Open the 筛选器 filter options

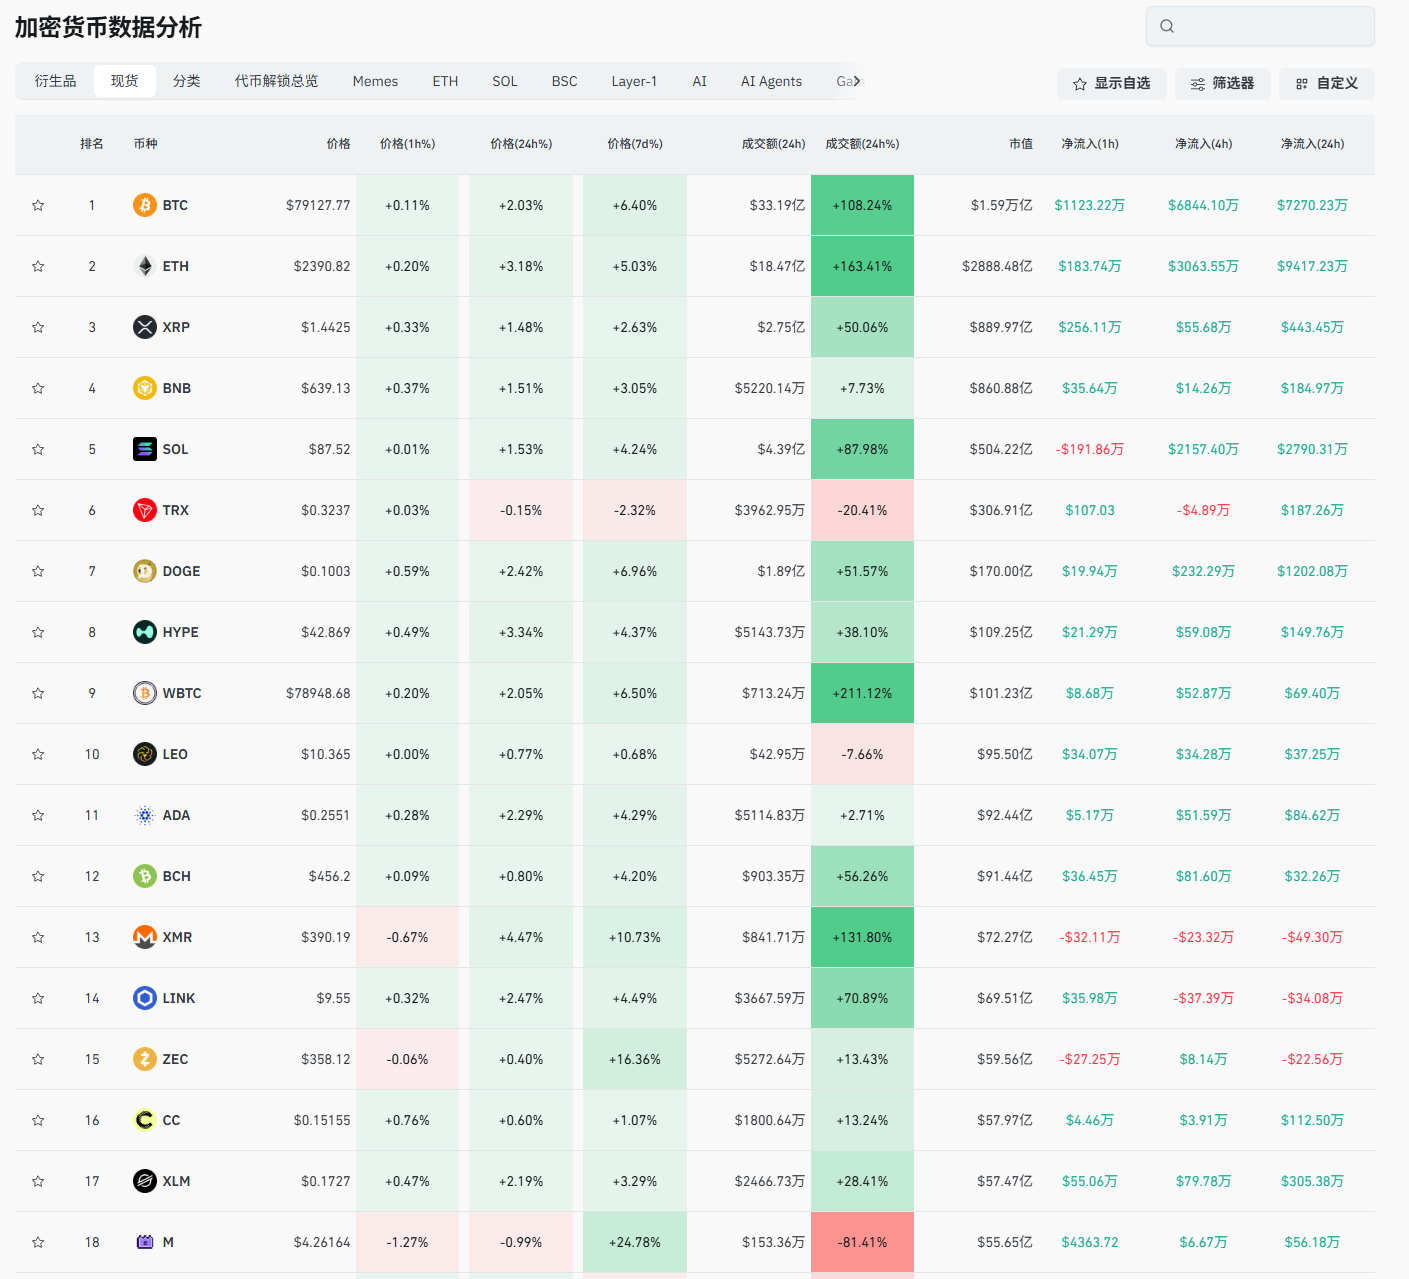1222,84
